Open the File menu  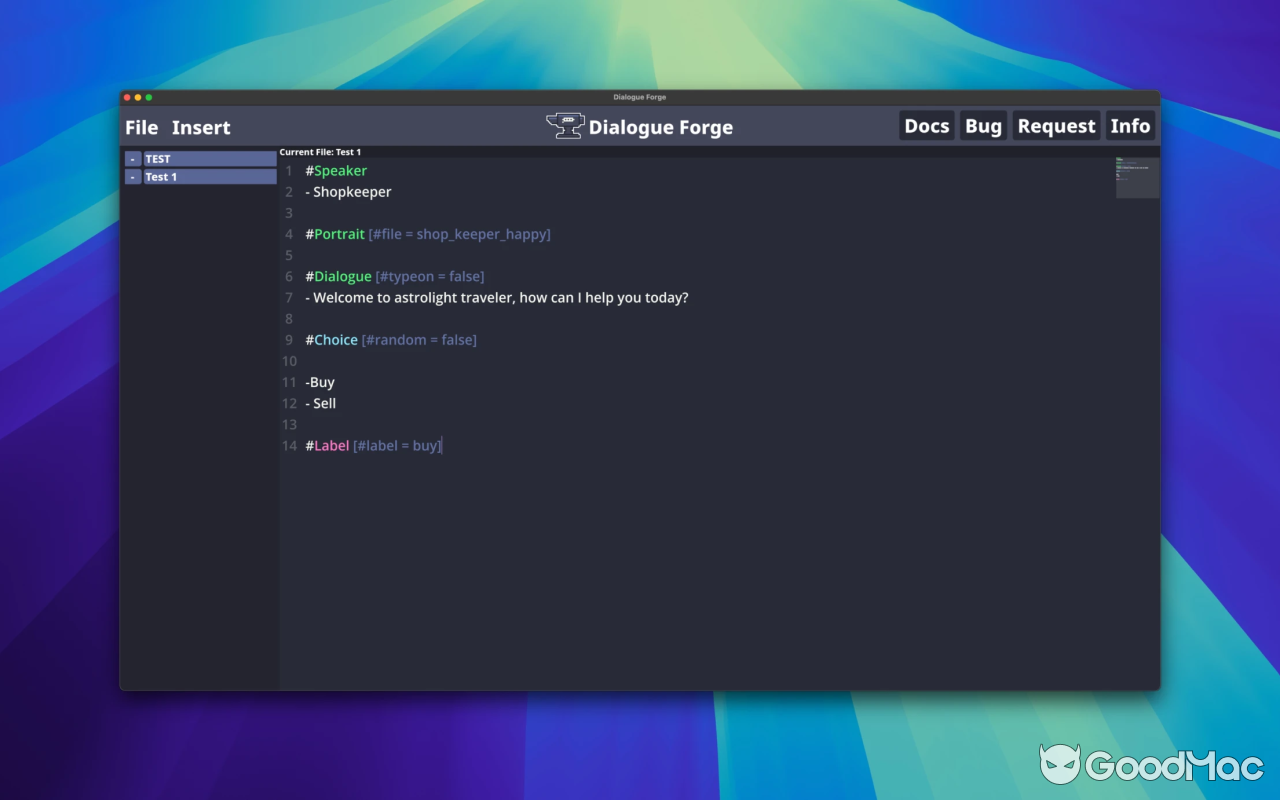(x=141, y=127)
